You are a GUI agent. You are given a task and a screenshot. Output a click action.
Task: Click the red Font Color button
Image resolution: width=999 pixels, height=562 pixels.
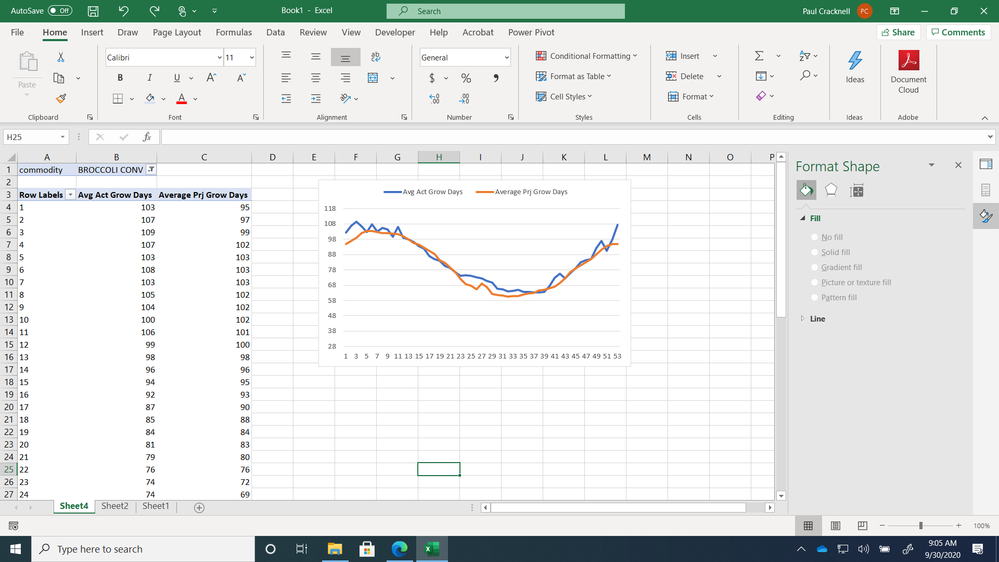click(182, 98)
